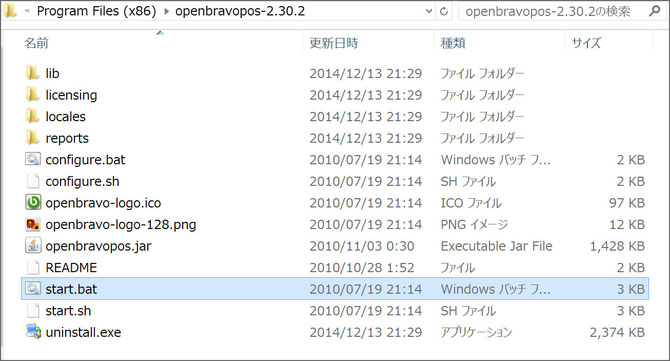
Task: Click the licensing folder icon
Action: point(32,94)
